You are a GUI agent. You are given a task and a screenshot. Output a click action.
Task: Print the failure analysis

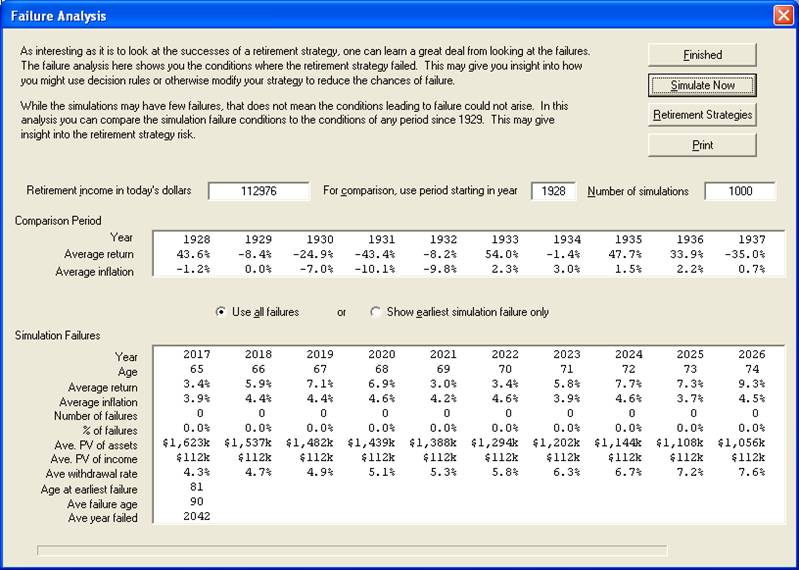click(x=701, y=145)
